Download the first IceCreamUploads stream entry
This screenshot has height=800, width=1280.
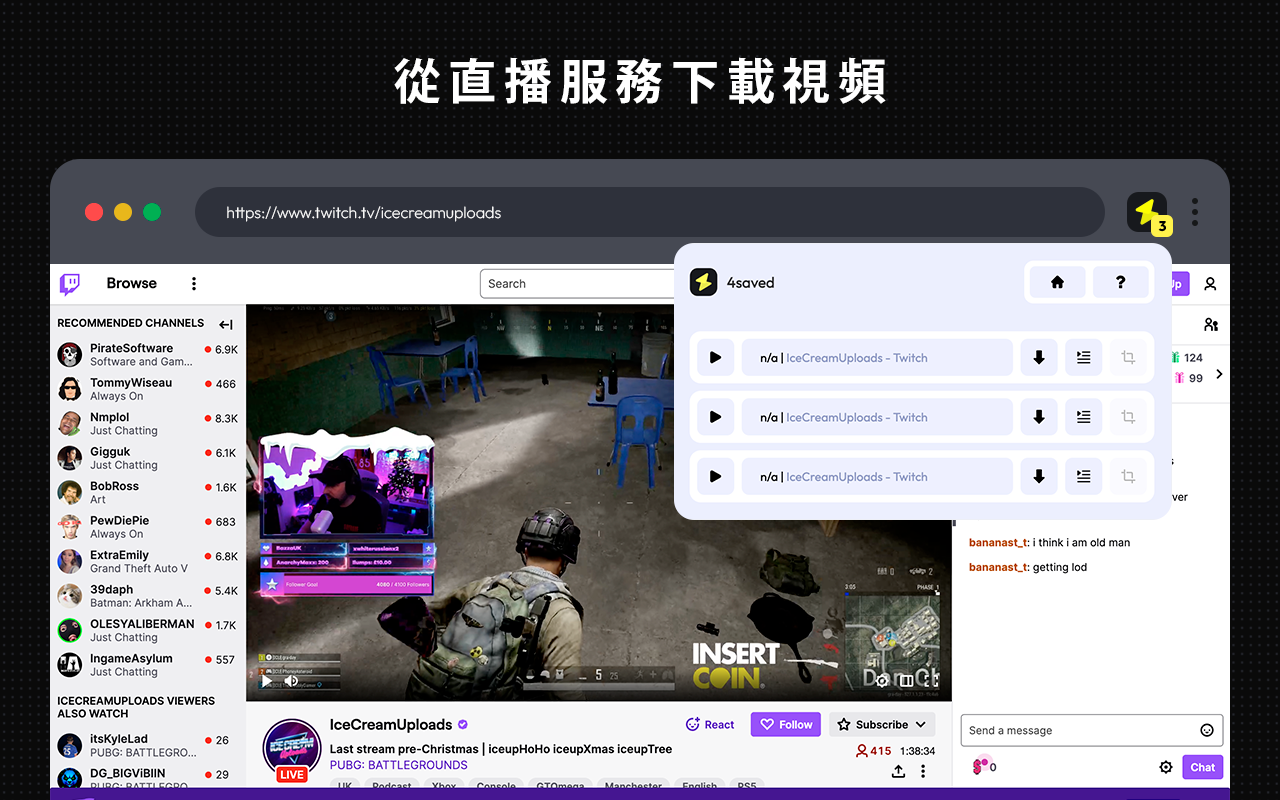(1039, 357)
